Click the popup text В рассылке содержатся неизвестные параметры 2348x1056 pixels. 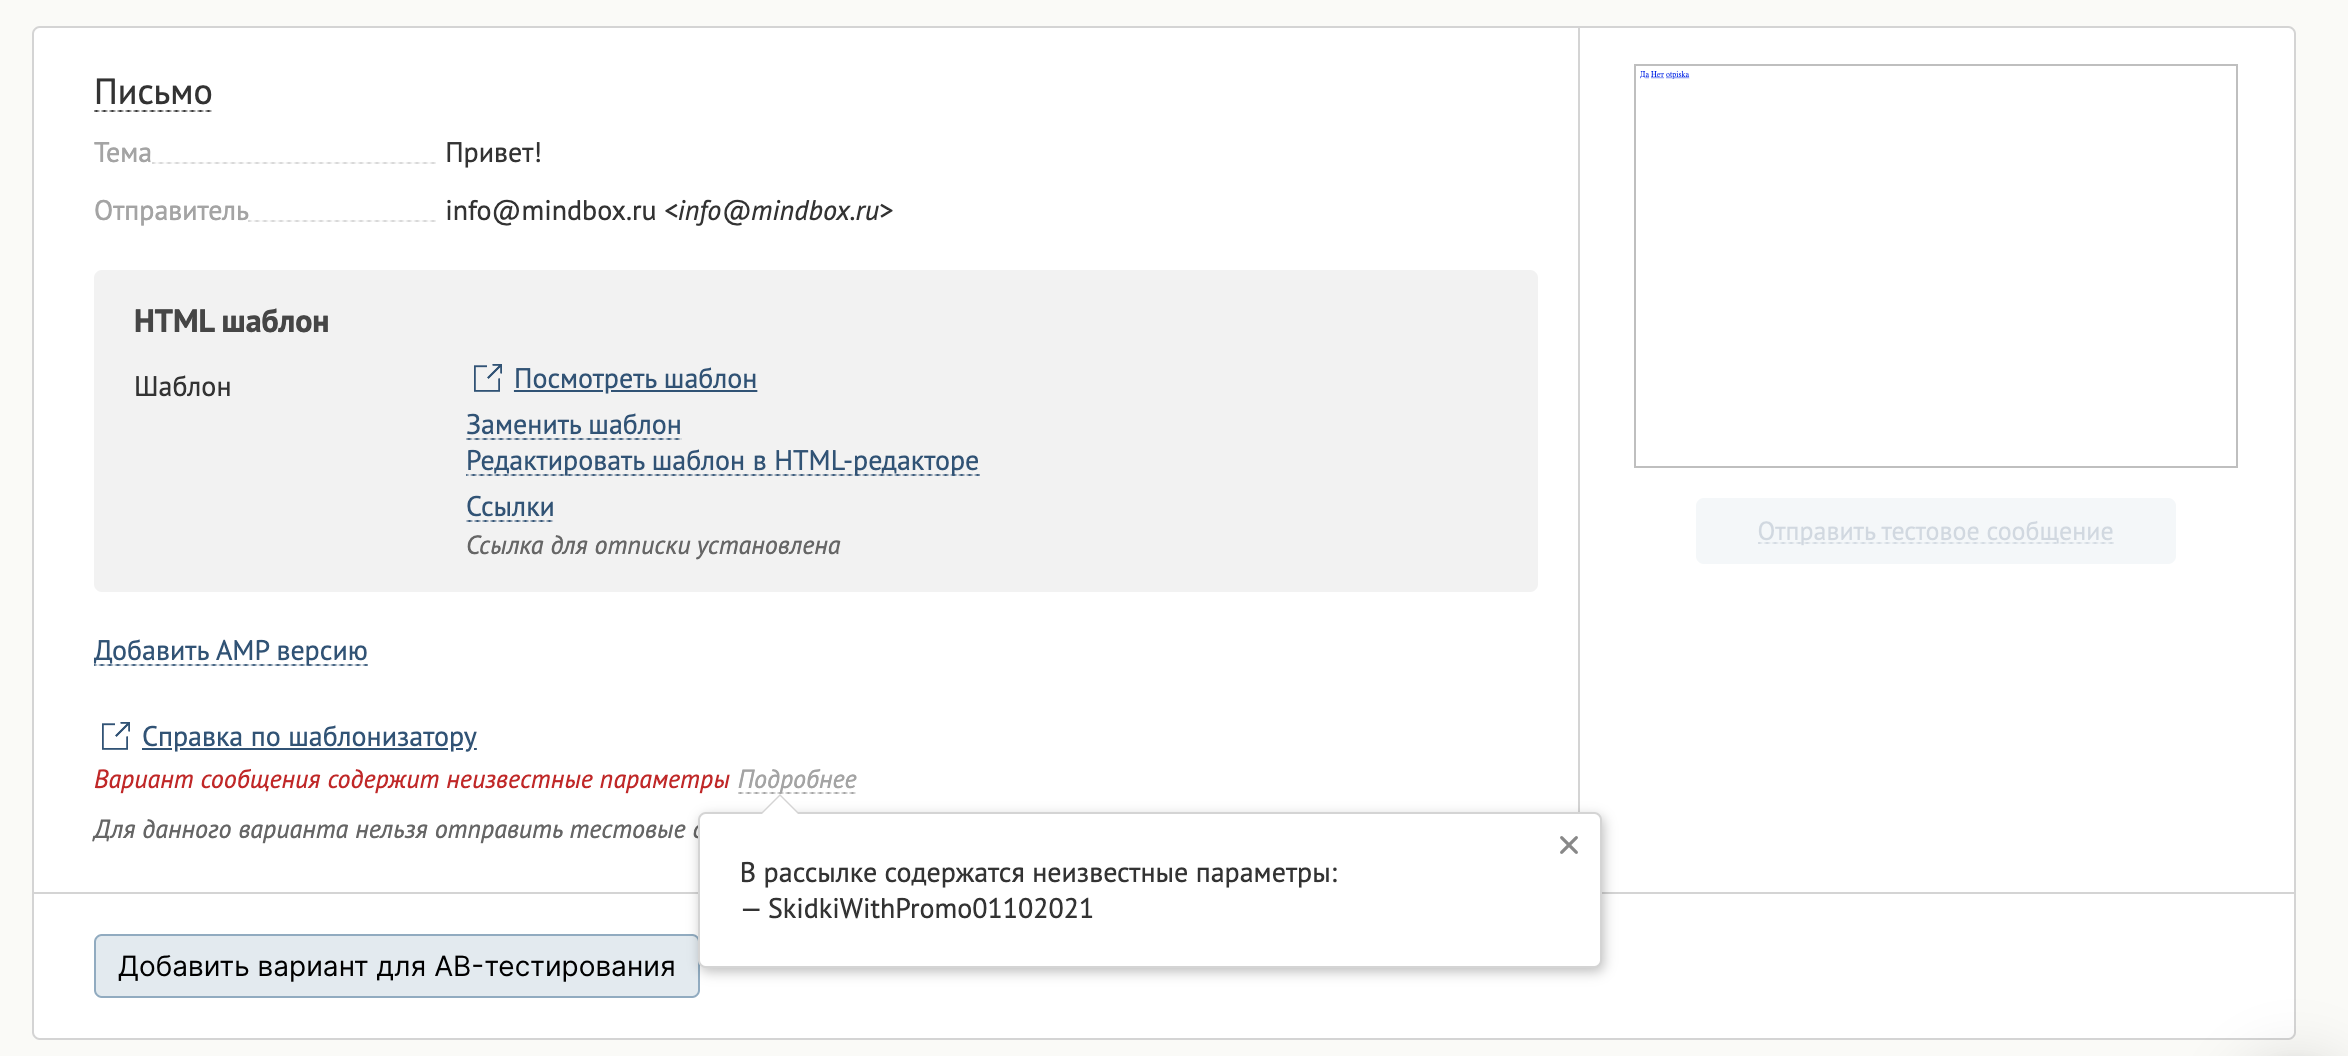pyautogui.click(x=1039, y=873)
